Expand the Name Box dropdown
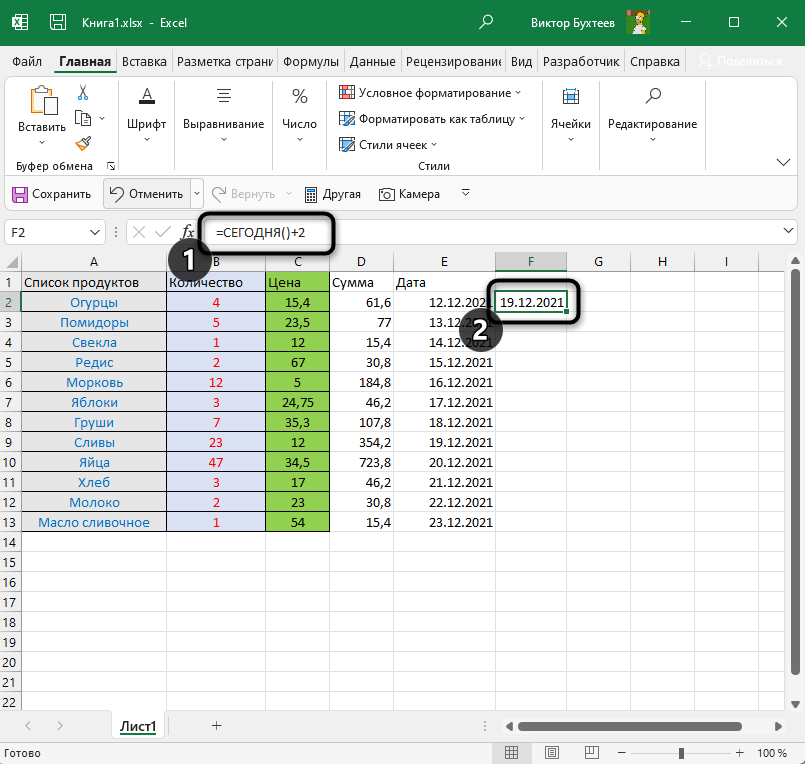Screen dimensions: 805x764 (x=96, y=232)
